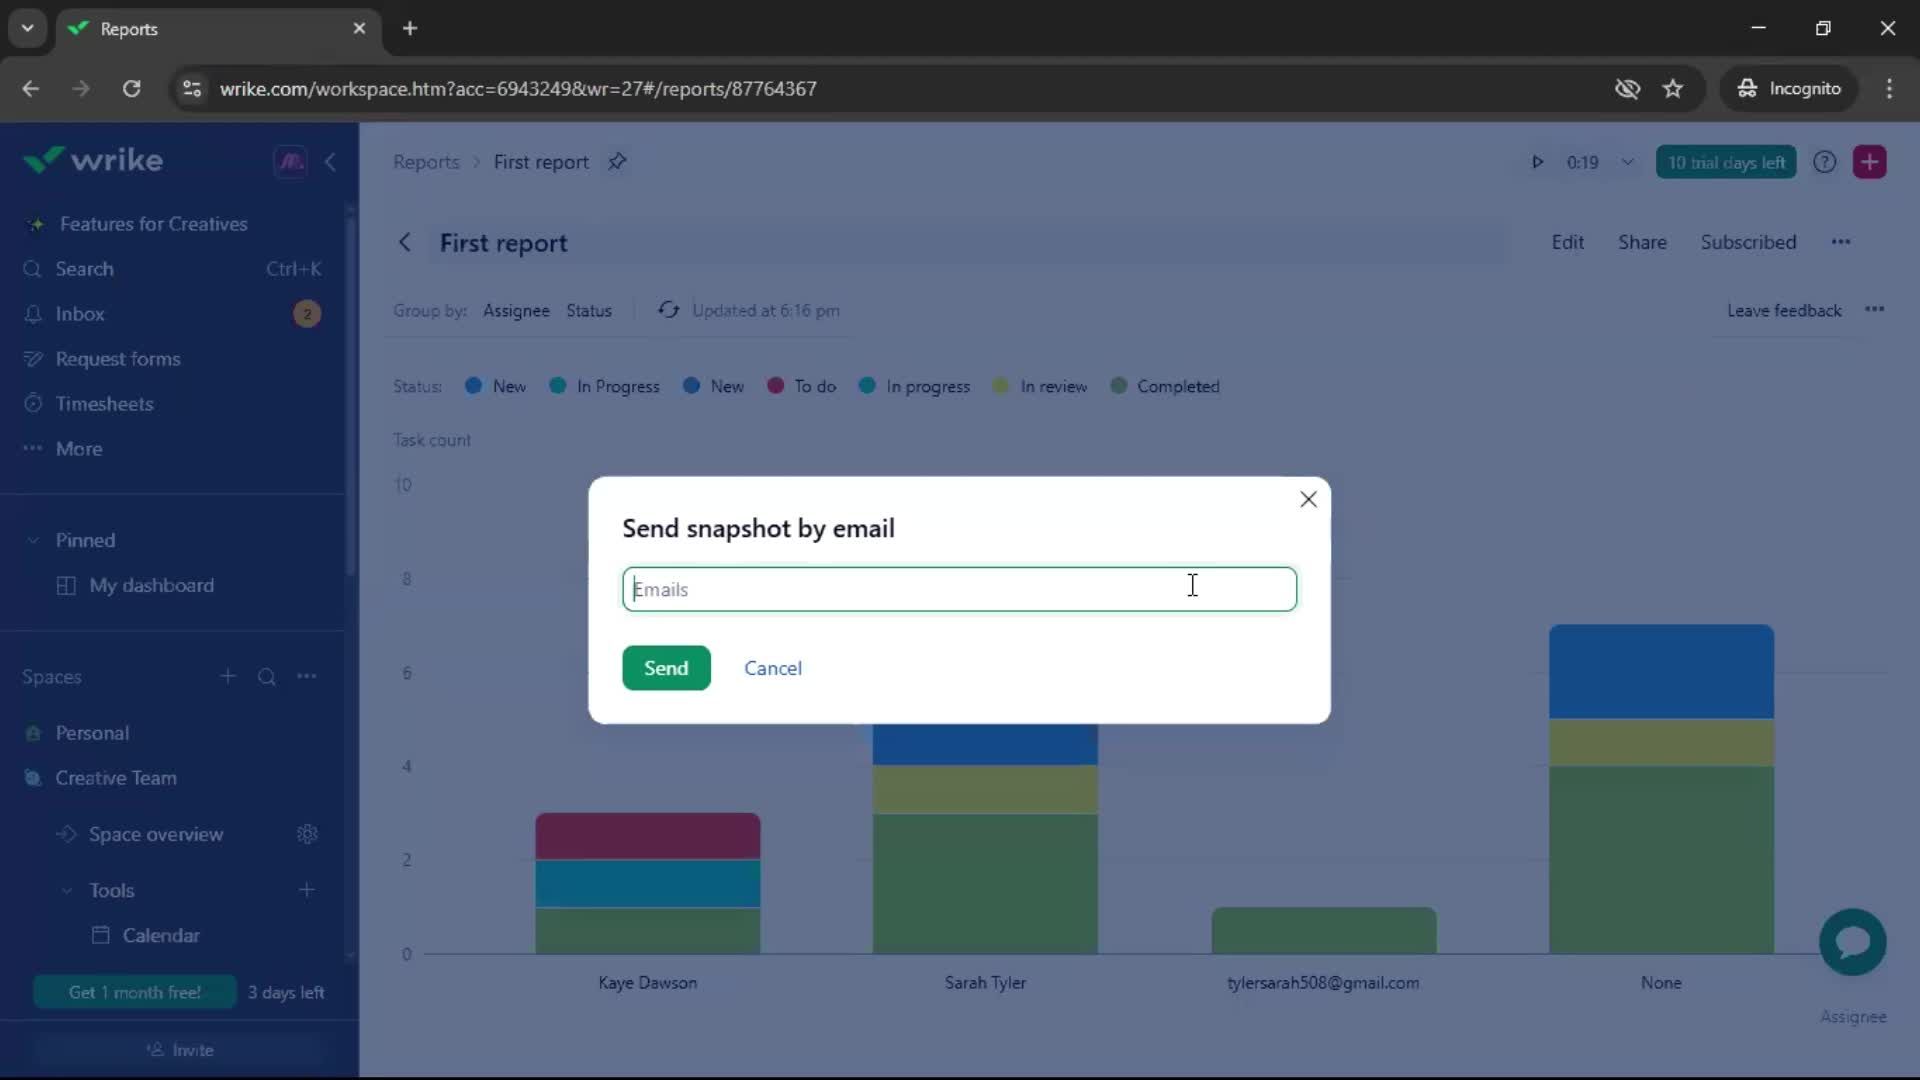The height and width of the screenshot is (1080, 1920).
Task: Click the Wrike logo in sidebar
Action: (93, 160)
